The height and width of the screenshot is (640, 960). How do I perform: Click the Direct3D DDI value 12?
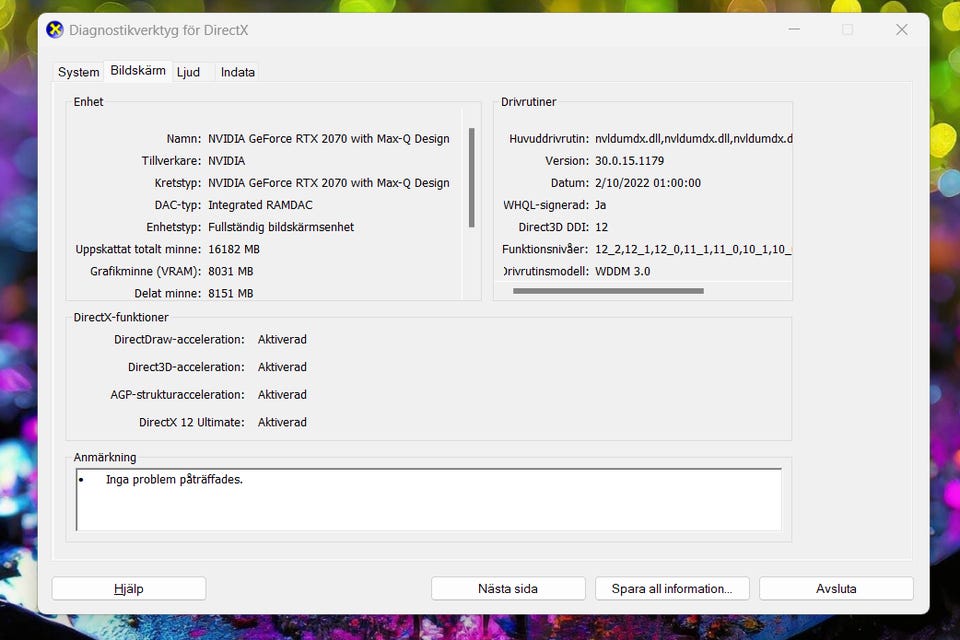601,227
